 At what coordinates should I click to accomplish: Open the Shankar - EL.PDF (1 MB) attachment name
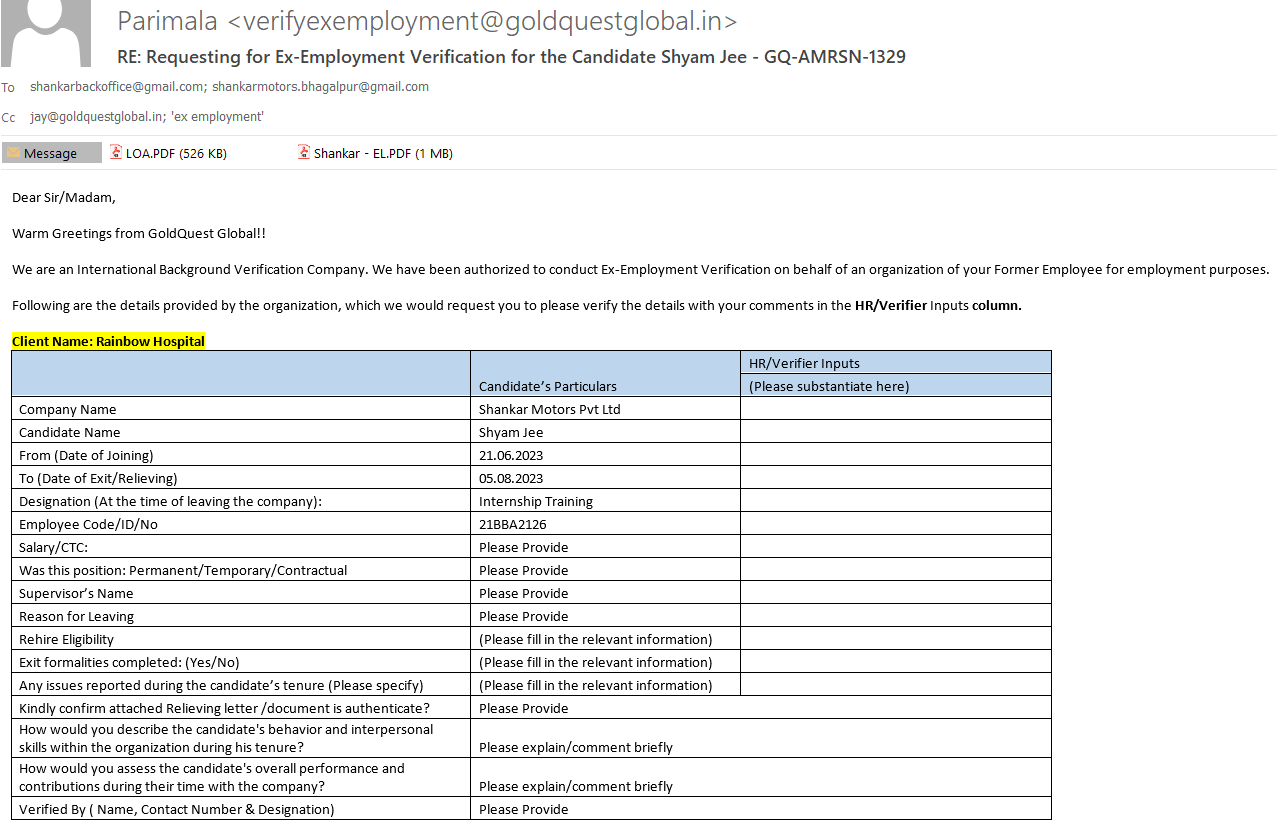point(383,154)
